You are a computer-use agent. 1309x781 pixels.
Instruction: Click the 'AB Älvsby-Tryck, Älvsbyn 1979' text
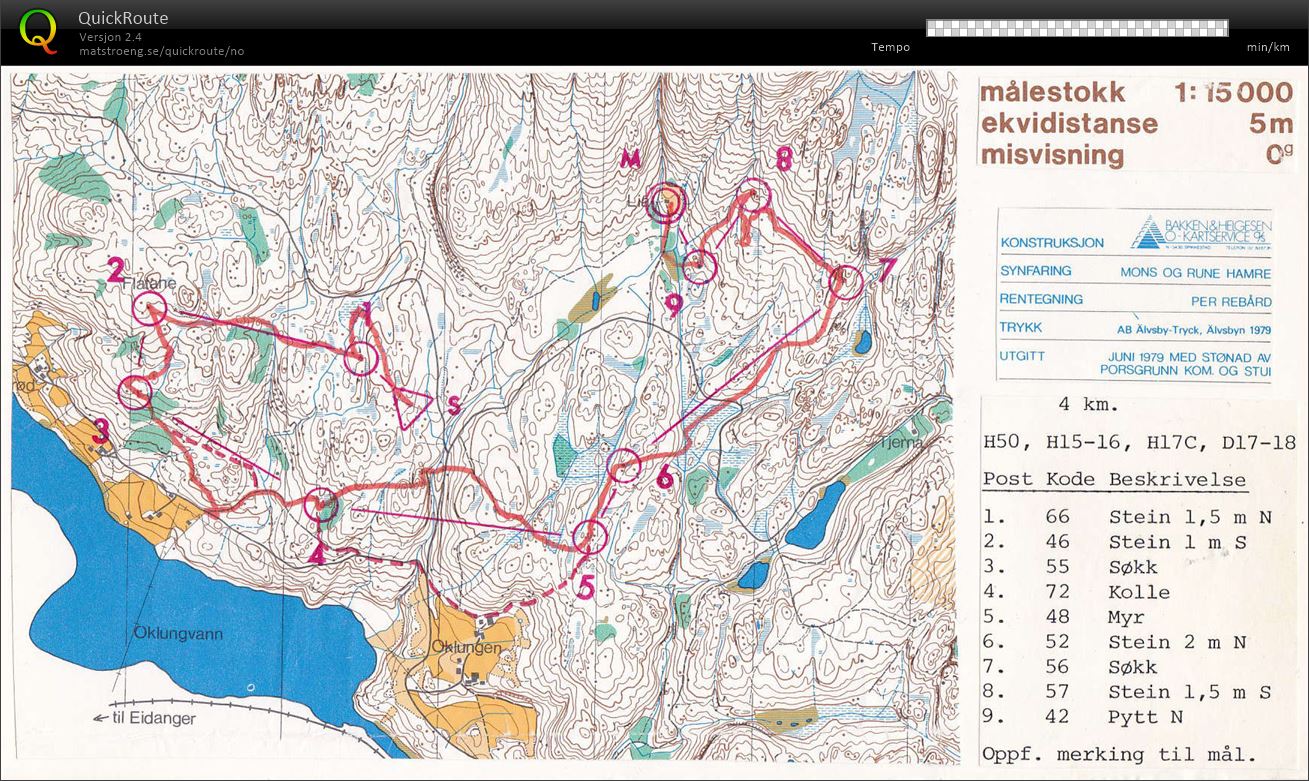pos(1194,328)
